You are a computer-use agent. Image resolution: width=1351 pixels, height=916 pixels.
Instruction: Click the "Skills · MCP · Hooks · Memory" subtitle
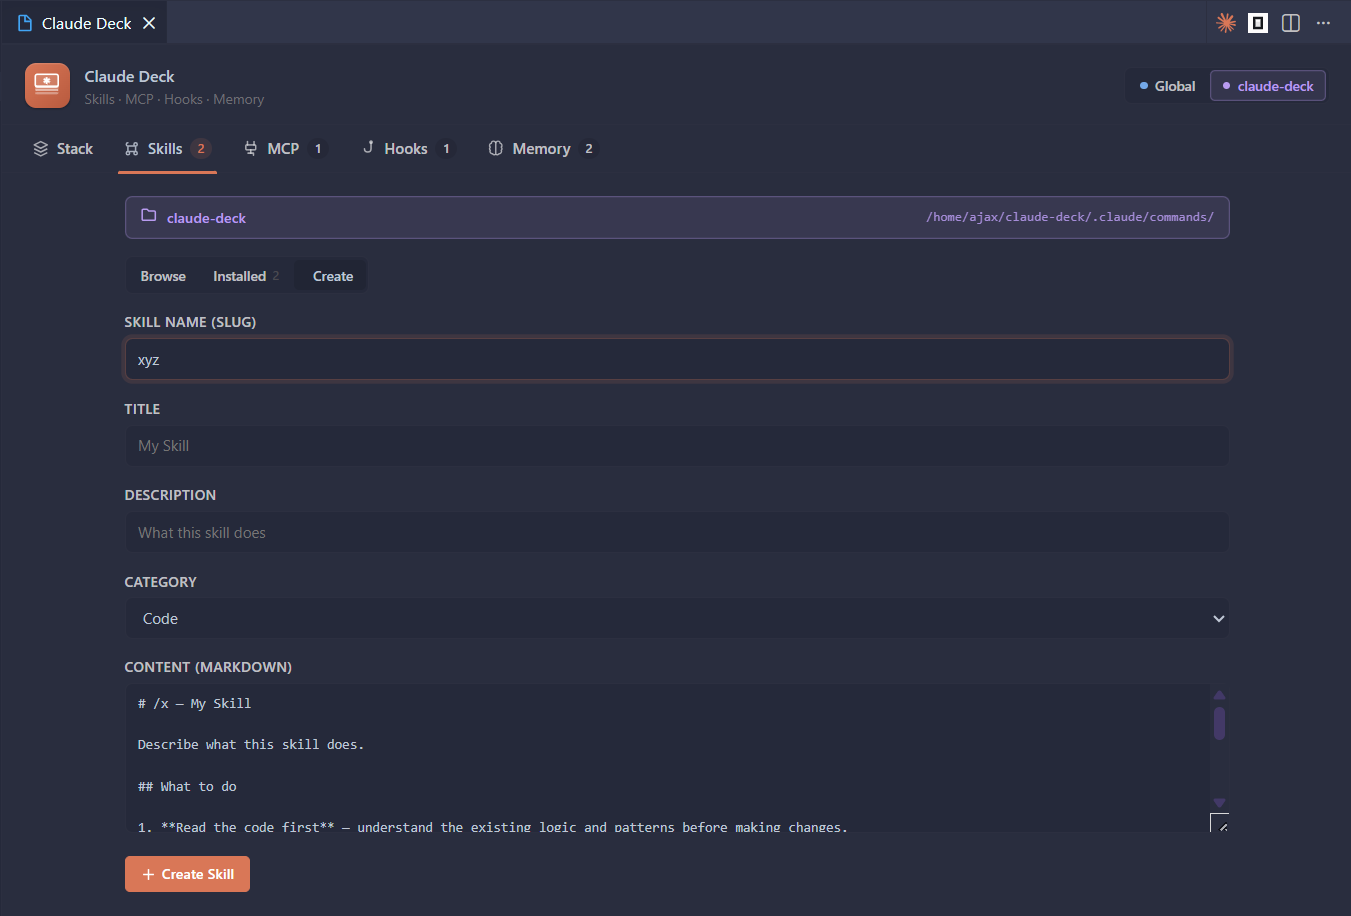[x=174, y=99]
